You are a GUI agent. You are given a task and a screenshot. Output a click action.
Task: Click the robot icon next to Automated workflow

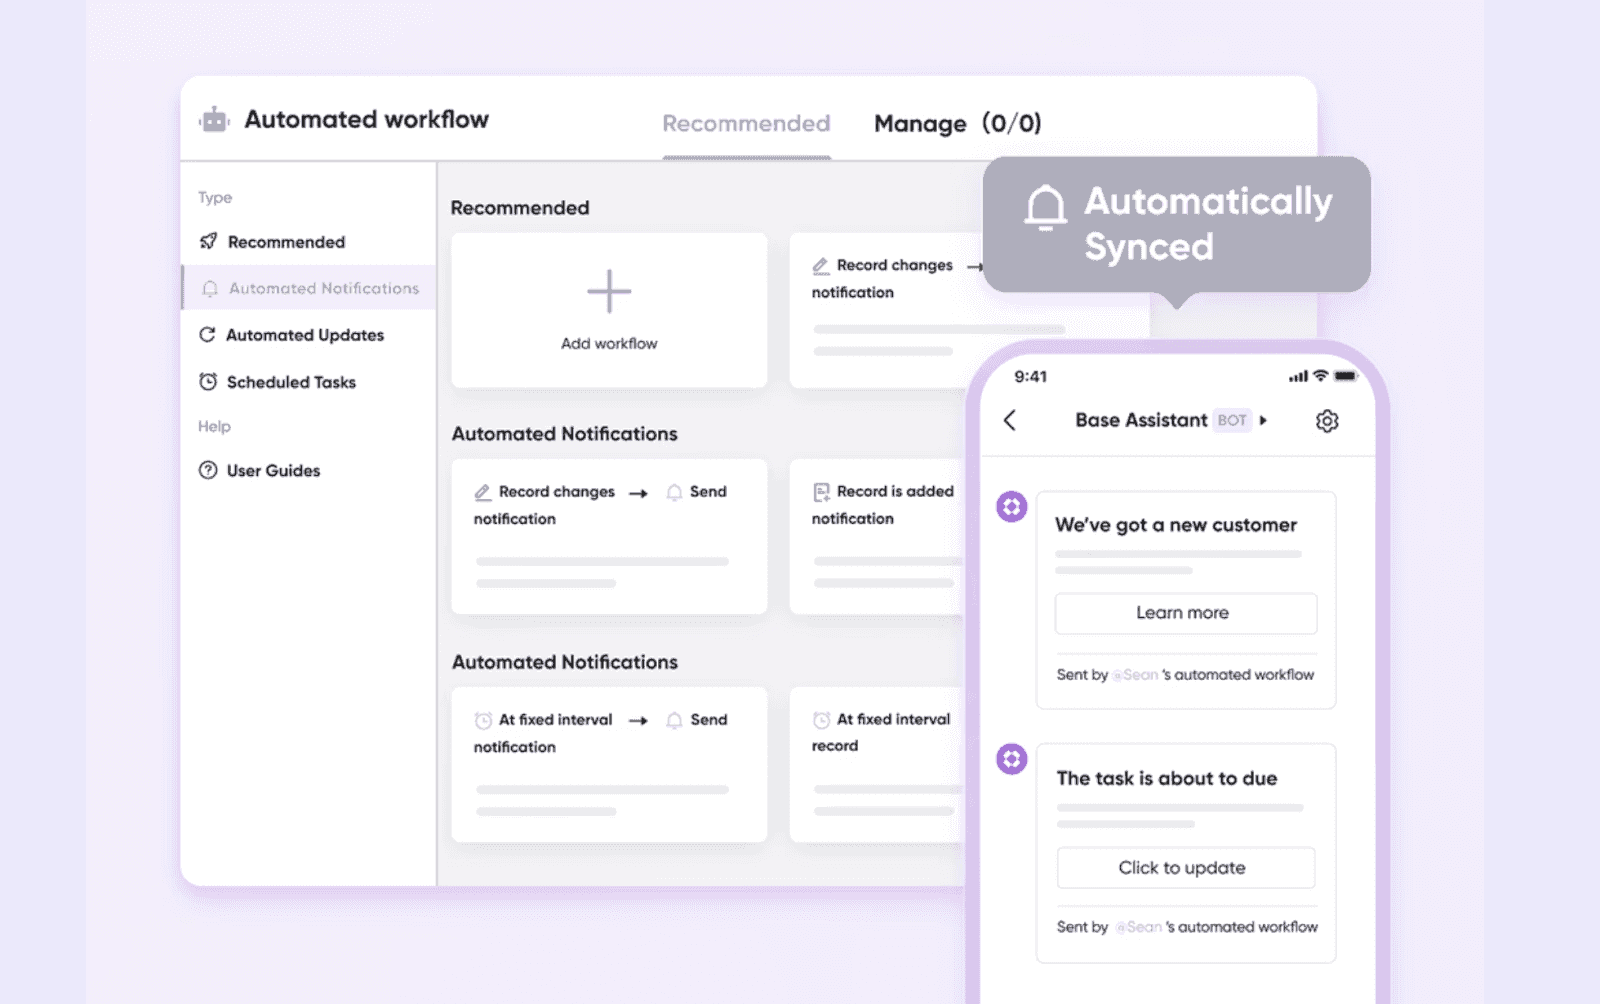point(213,118)
